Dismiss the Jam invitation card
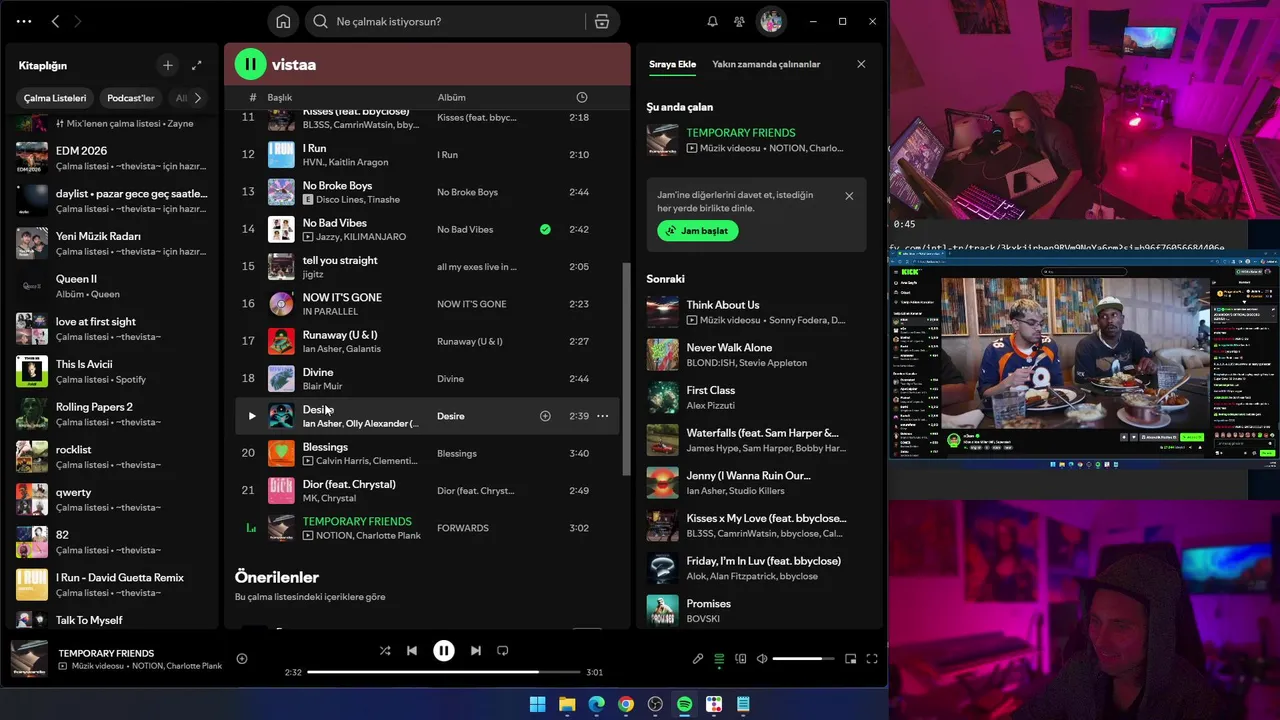1280x720 pixels. pyautogui.click(x=849, y=196)
